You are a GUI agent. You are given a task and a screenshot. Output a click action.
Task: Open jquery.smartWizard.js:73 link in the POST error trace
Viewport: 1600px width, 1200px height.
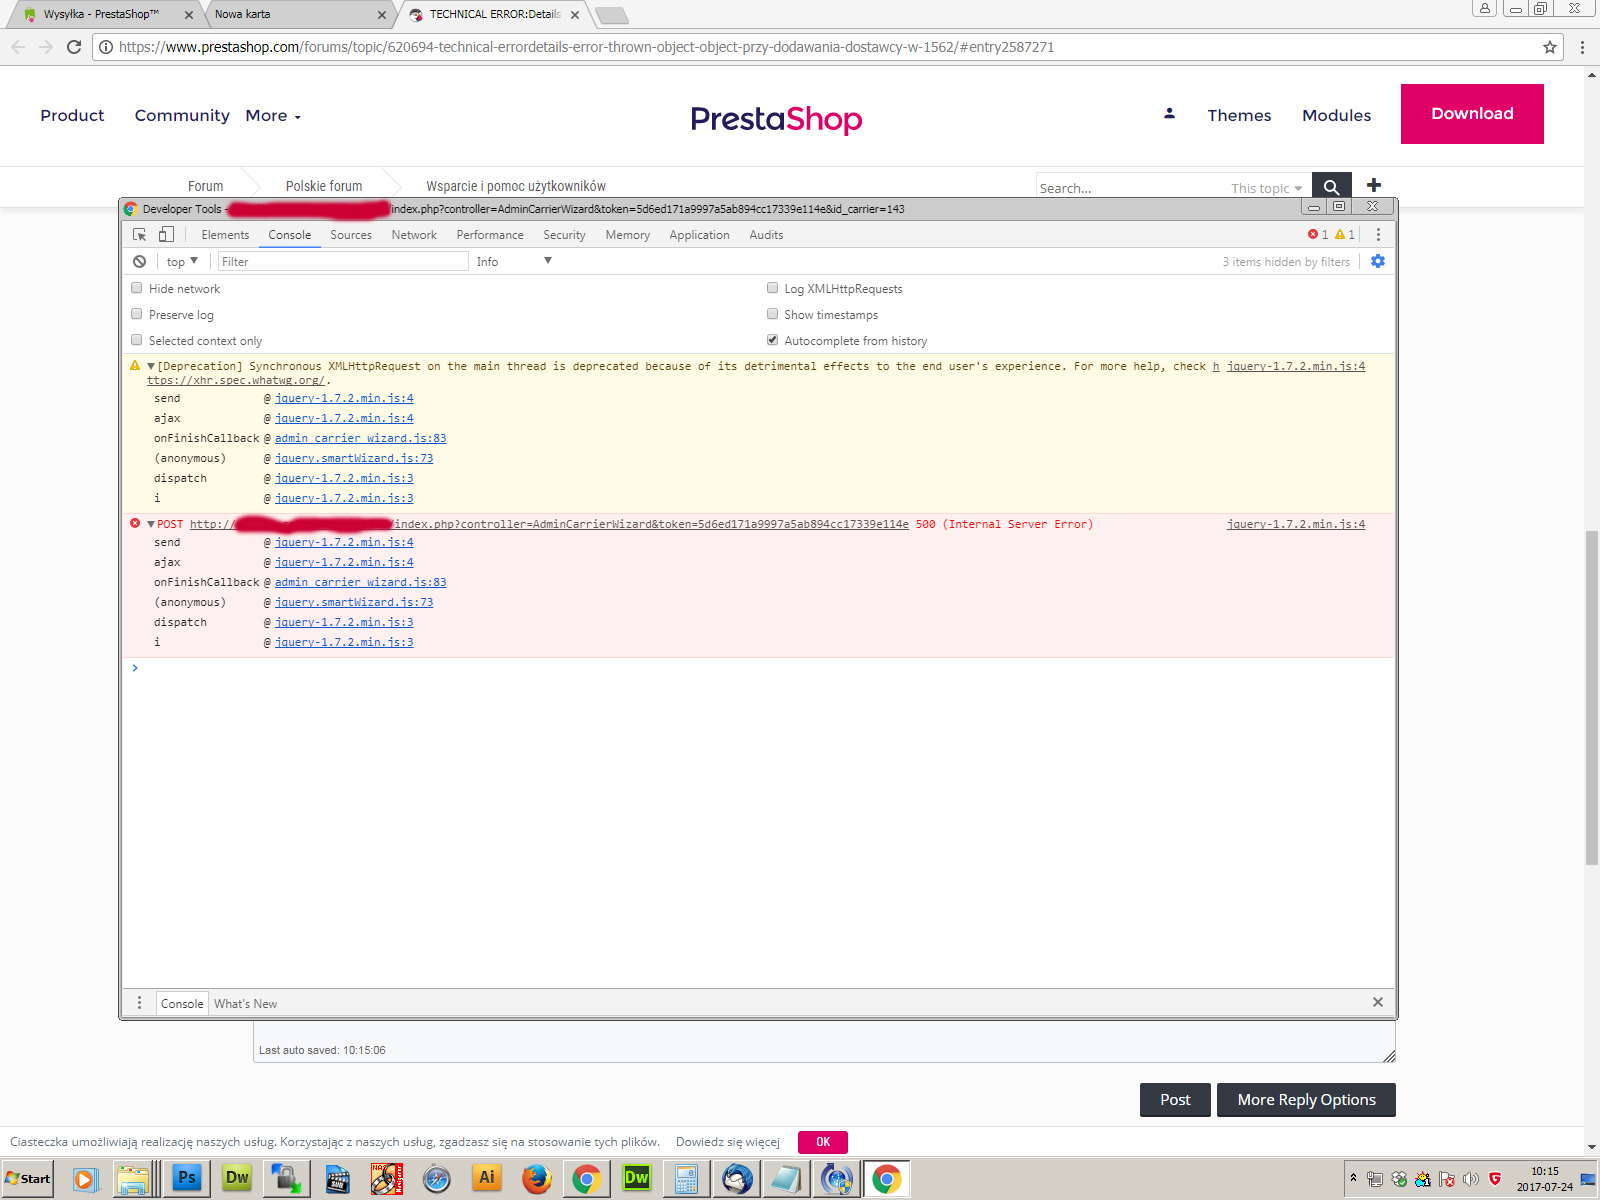pyautogui.click(x=354, y=602)
